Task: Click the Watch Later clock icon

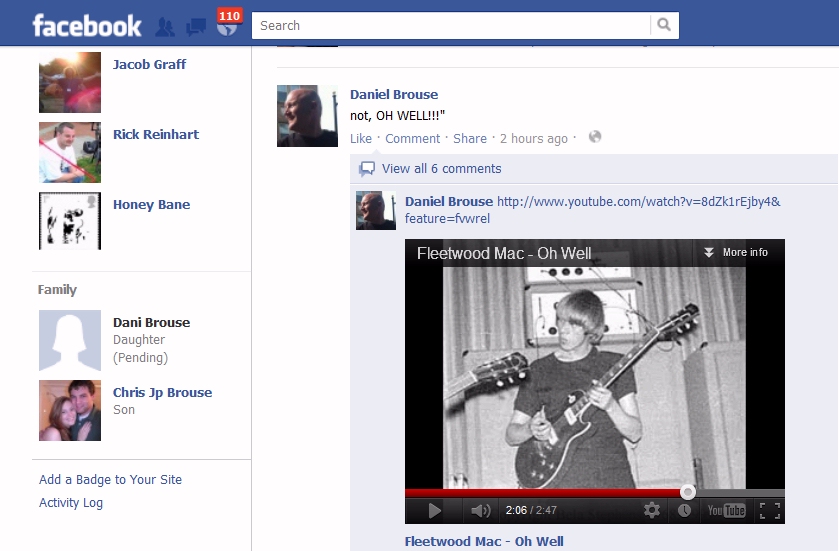Action: [x=684, y=510]
